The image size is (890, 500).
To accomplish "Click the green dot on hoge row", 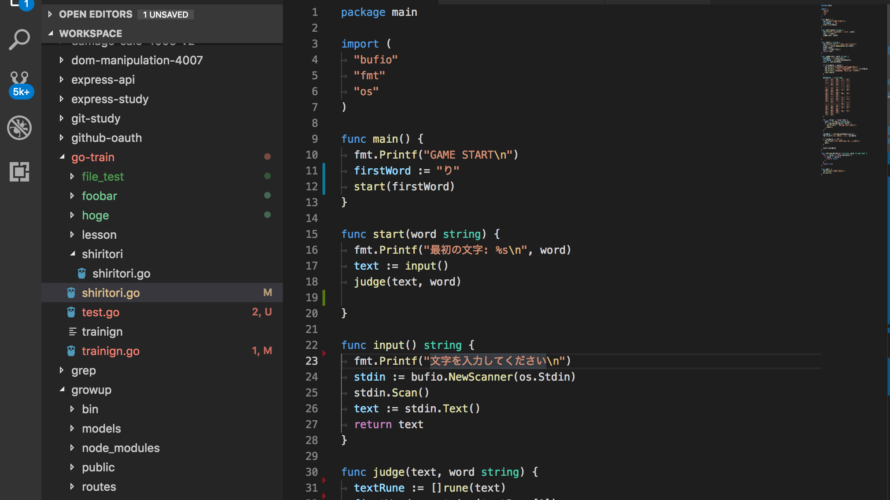I will (267, 215).
